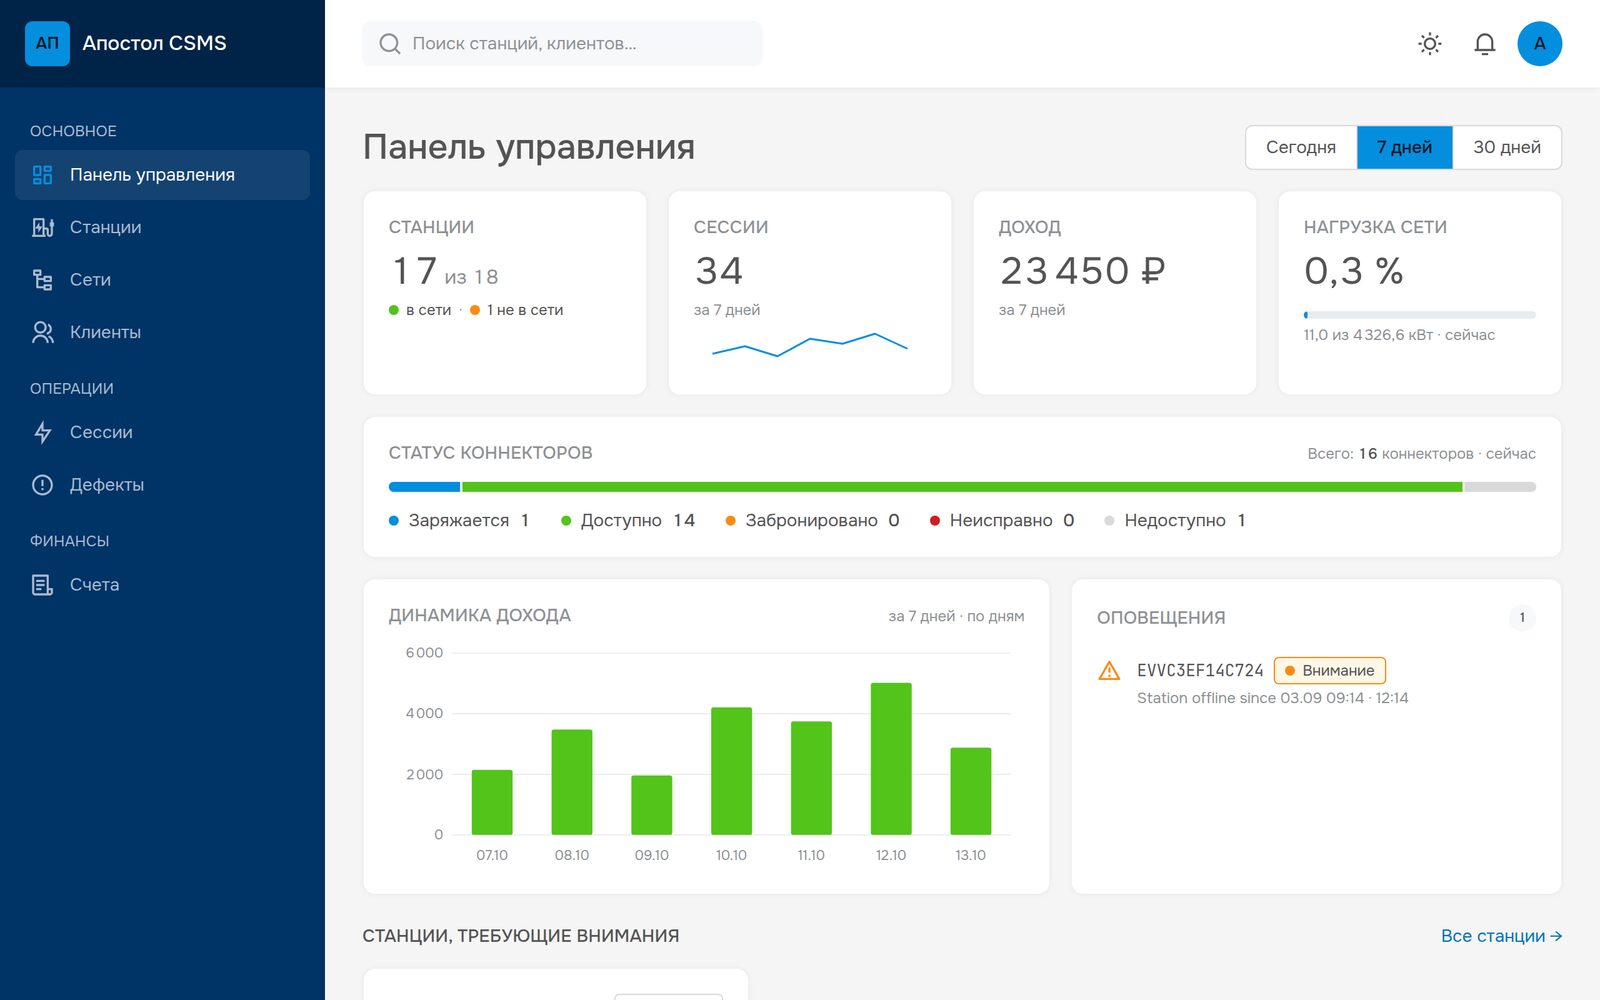The width and height of the screenshot is (1600, 1000).
Task: Click the Недоступно legend entry
Action: (1175, 521)
